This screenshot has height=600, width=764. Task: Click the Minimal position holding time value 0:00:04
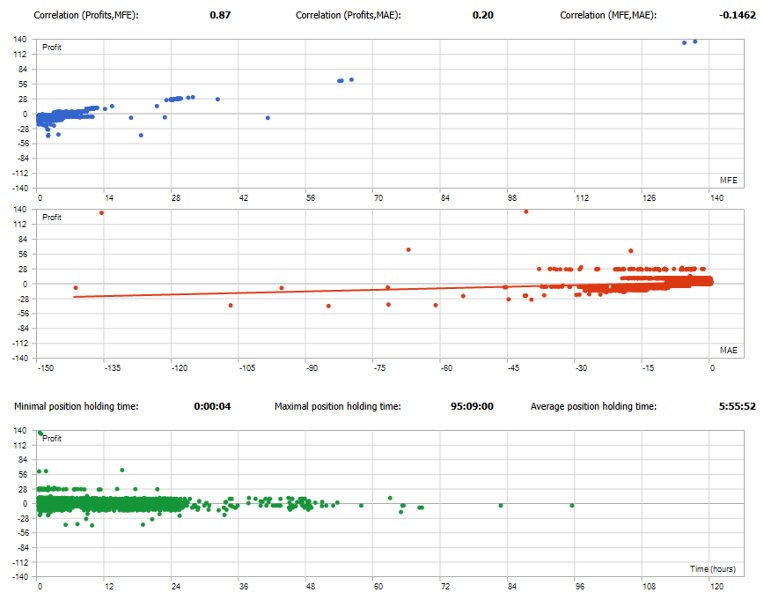[212, 406]
